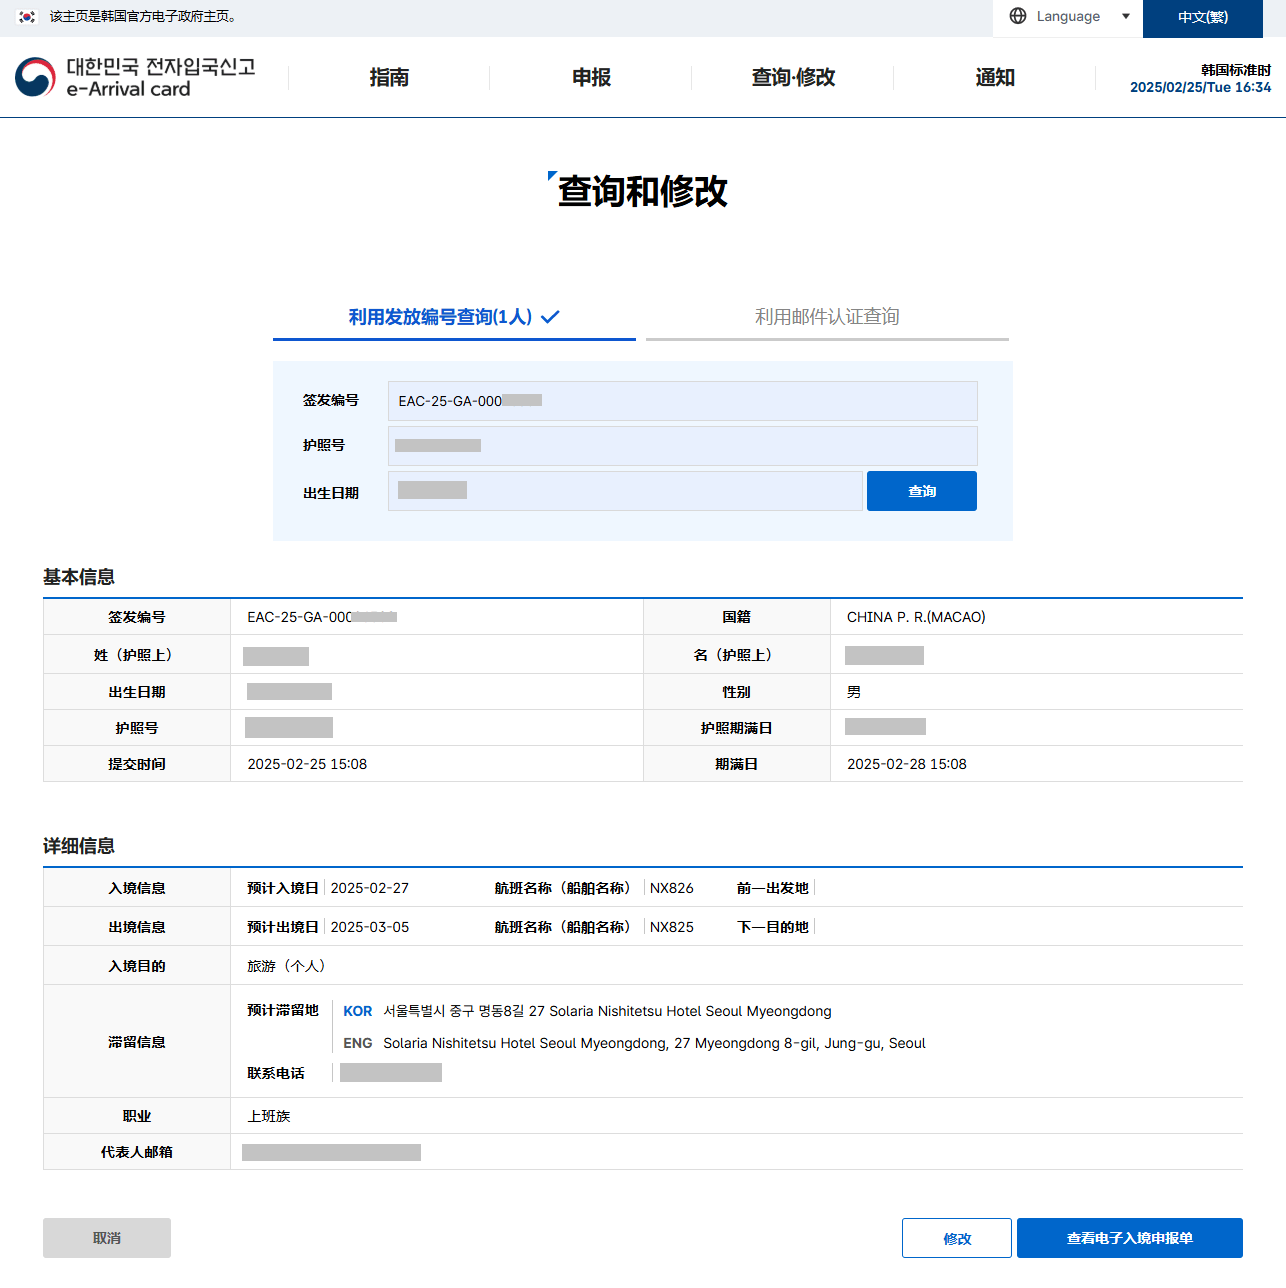Click the 代表人邮箱 row label
The height and width of the screenshot is (1288, 1286).
(137, 1152)
